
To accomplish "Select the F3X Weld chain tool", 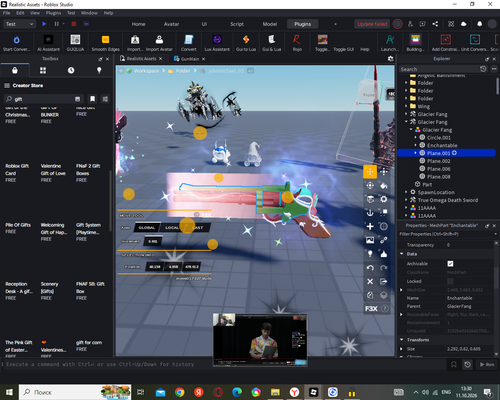I will pyautogui.click(x=384, y=240).
